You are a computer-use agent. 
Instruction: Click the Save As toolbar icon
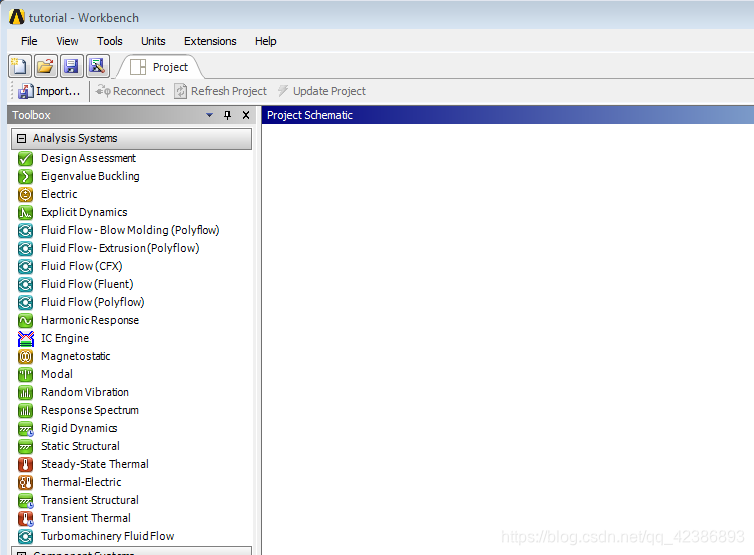(x=98, y=66)
